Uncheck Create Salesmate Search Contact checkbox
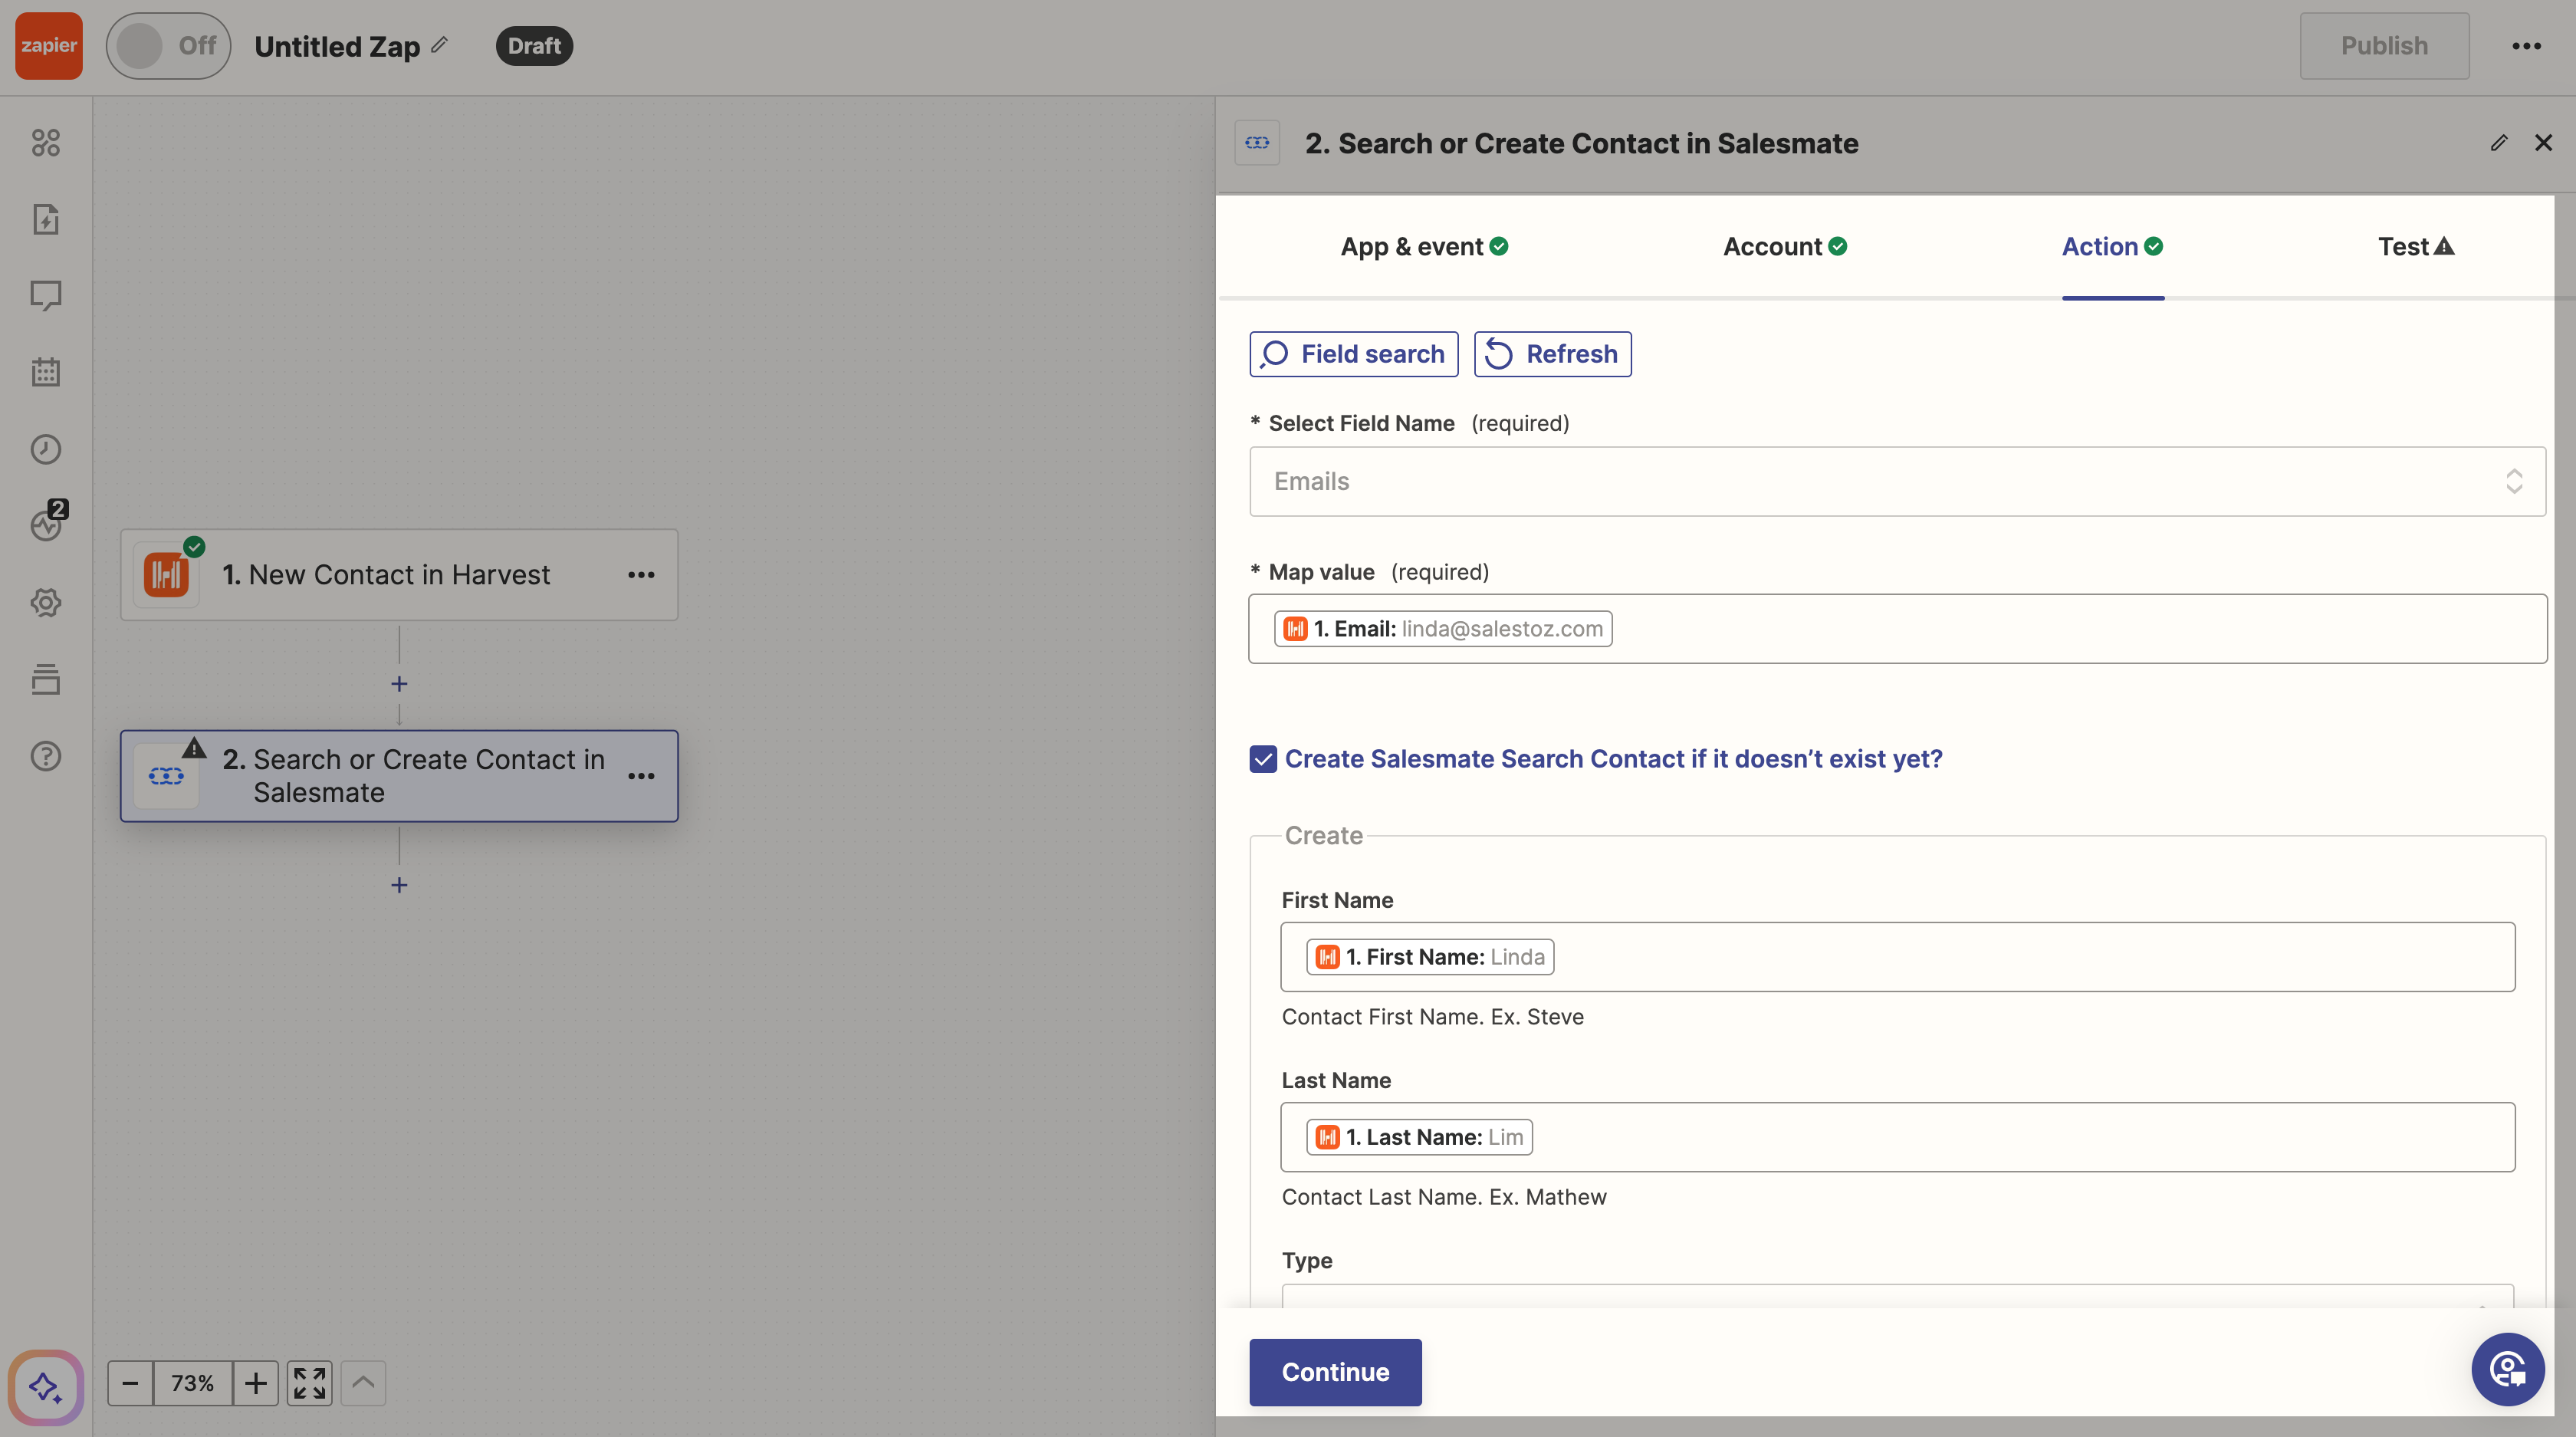This screenshot has width=2576, height=1437. coord(1263,759)
